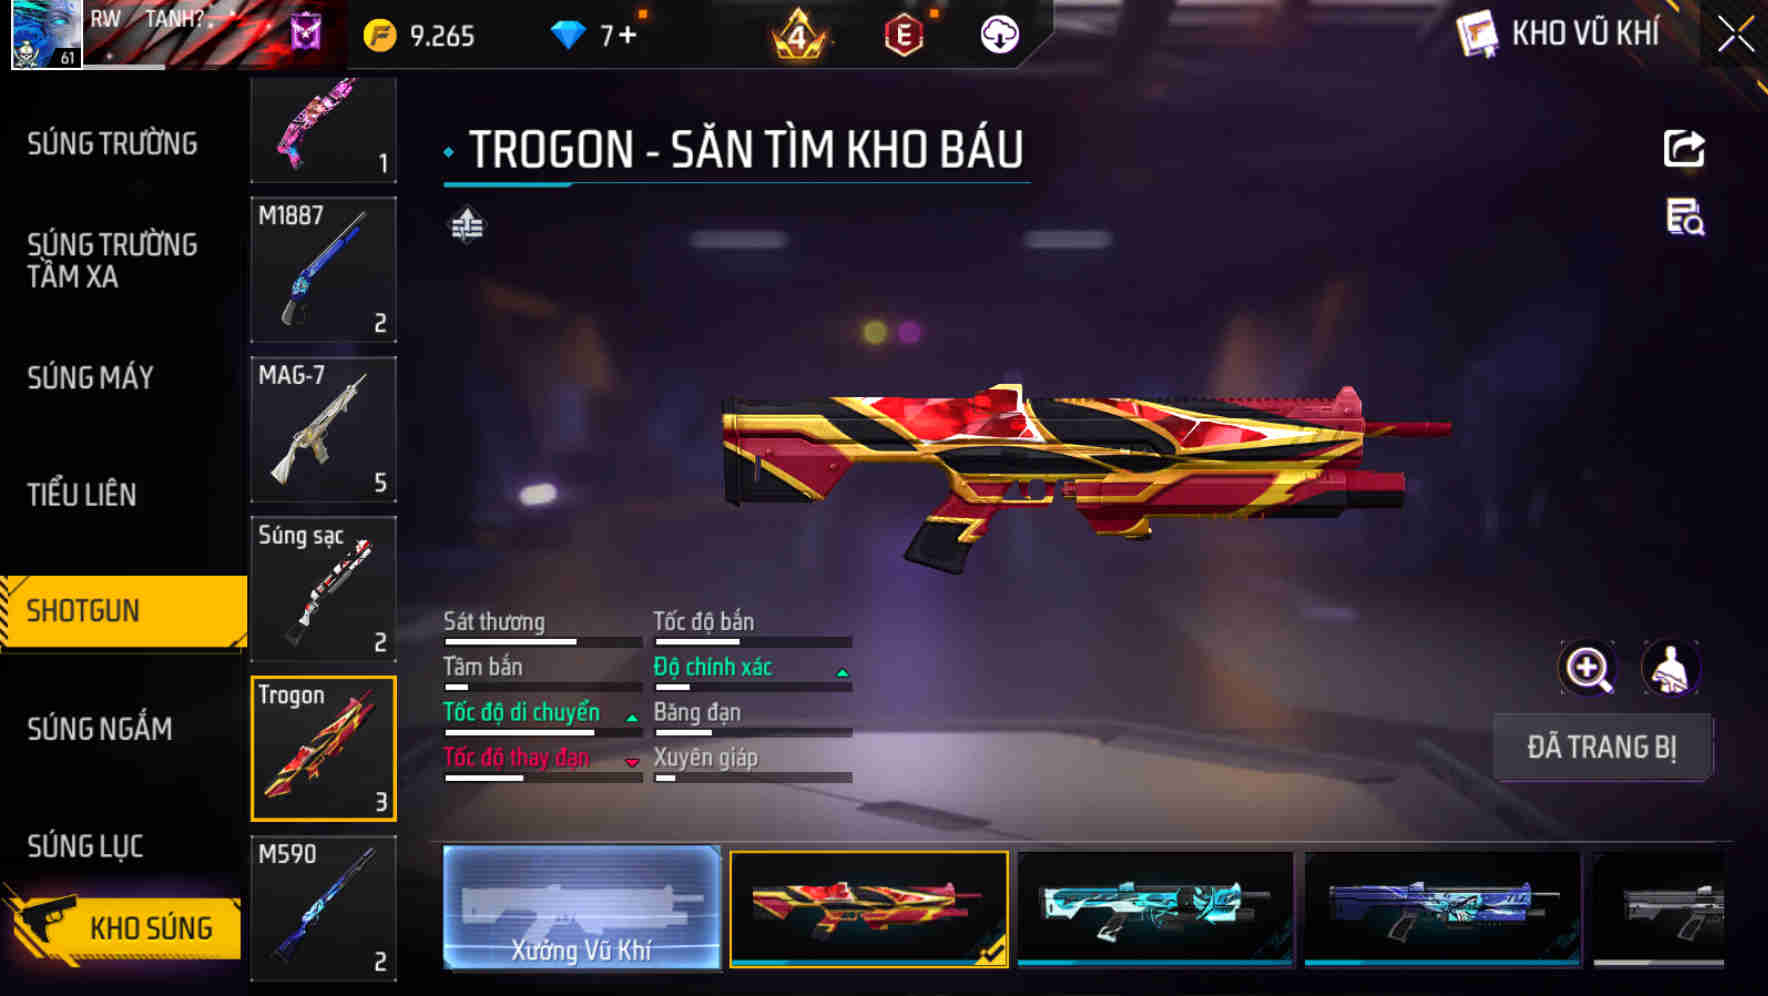This screenshot has height=996, width=1768.
Task: Open the weapon details search icon
Action: (1685, 217)
